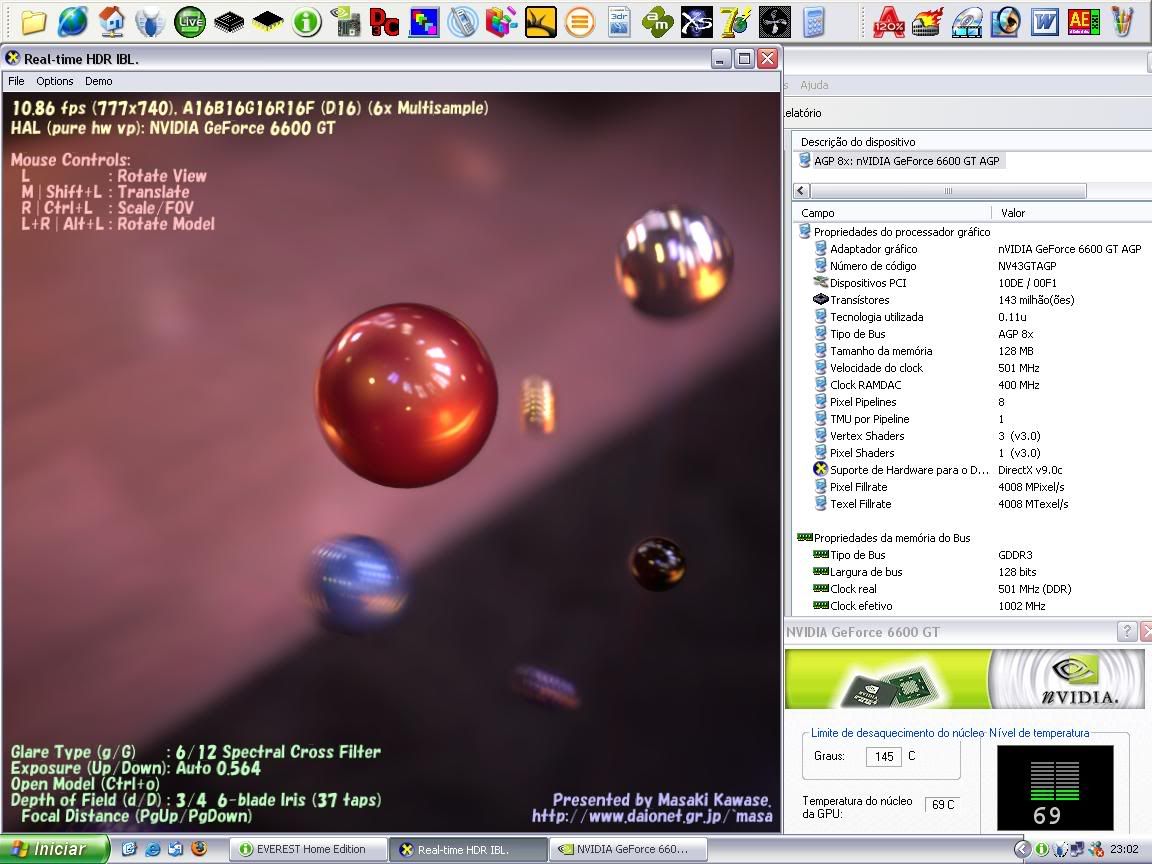Open the Microsoft Word icon in toolbar
This screenshot has width=1152, height=864.
(x=1044, y=21)
